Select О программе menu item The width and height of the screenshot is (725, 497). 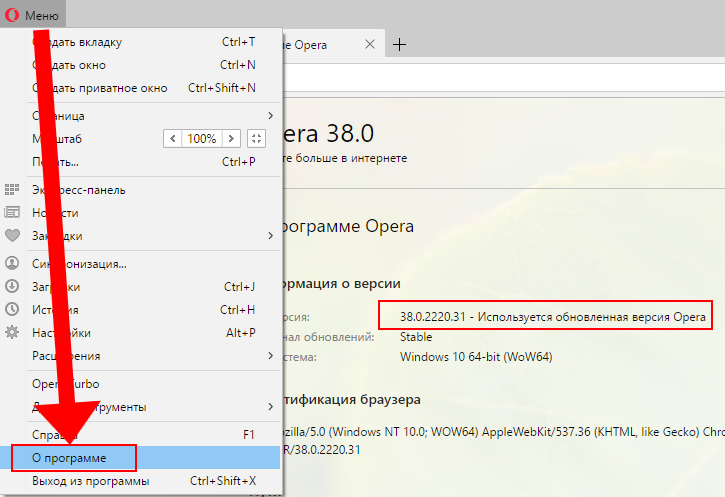pos(72,458)
